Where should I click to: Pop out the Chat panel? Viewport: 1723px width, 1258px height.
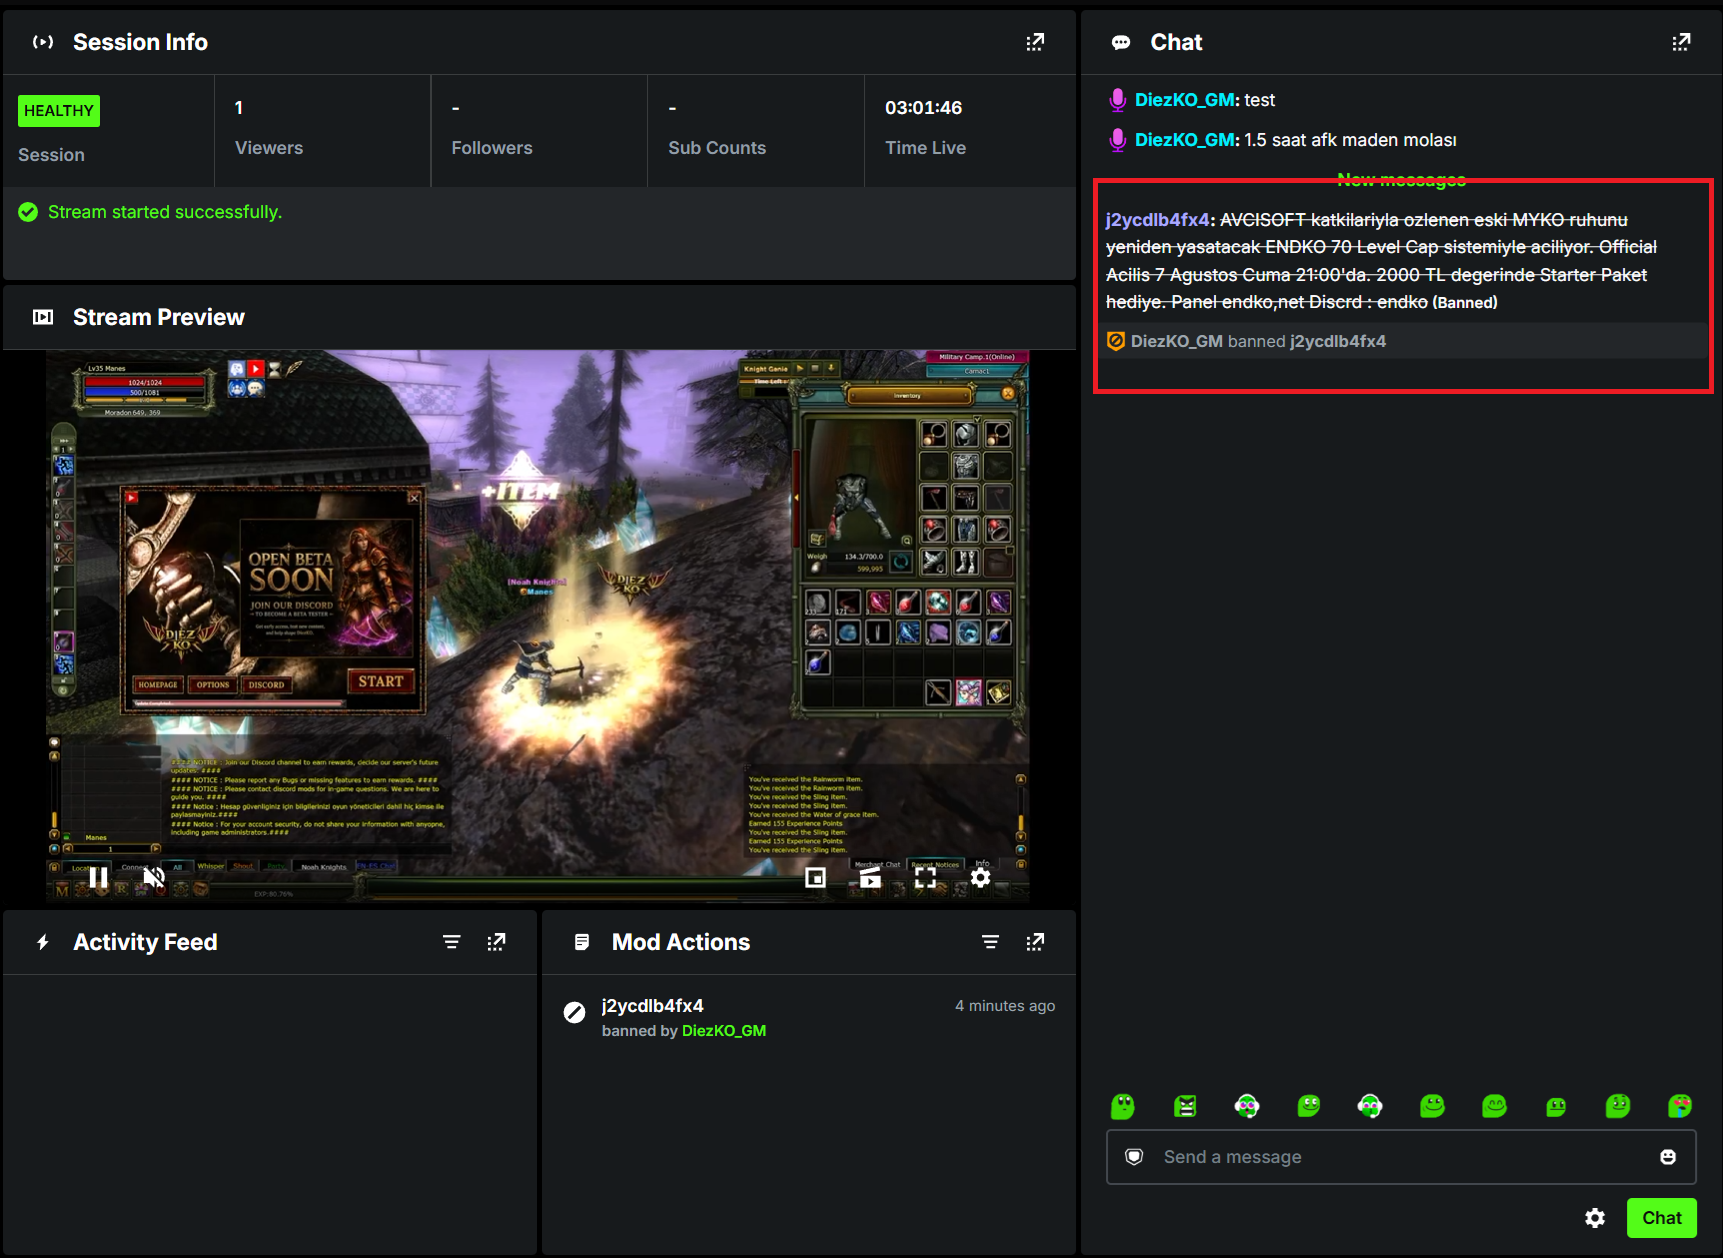[x=1681, y=42]
